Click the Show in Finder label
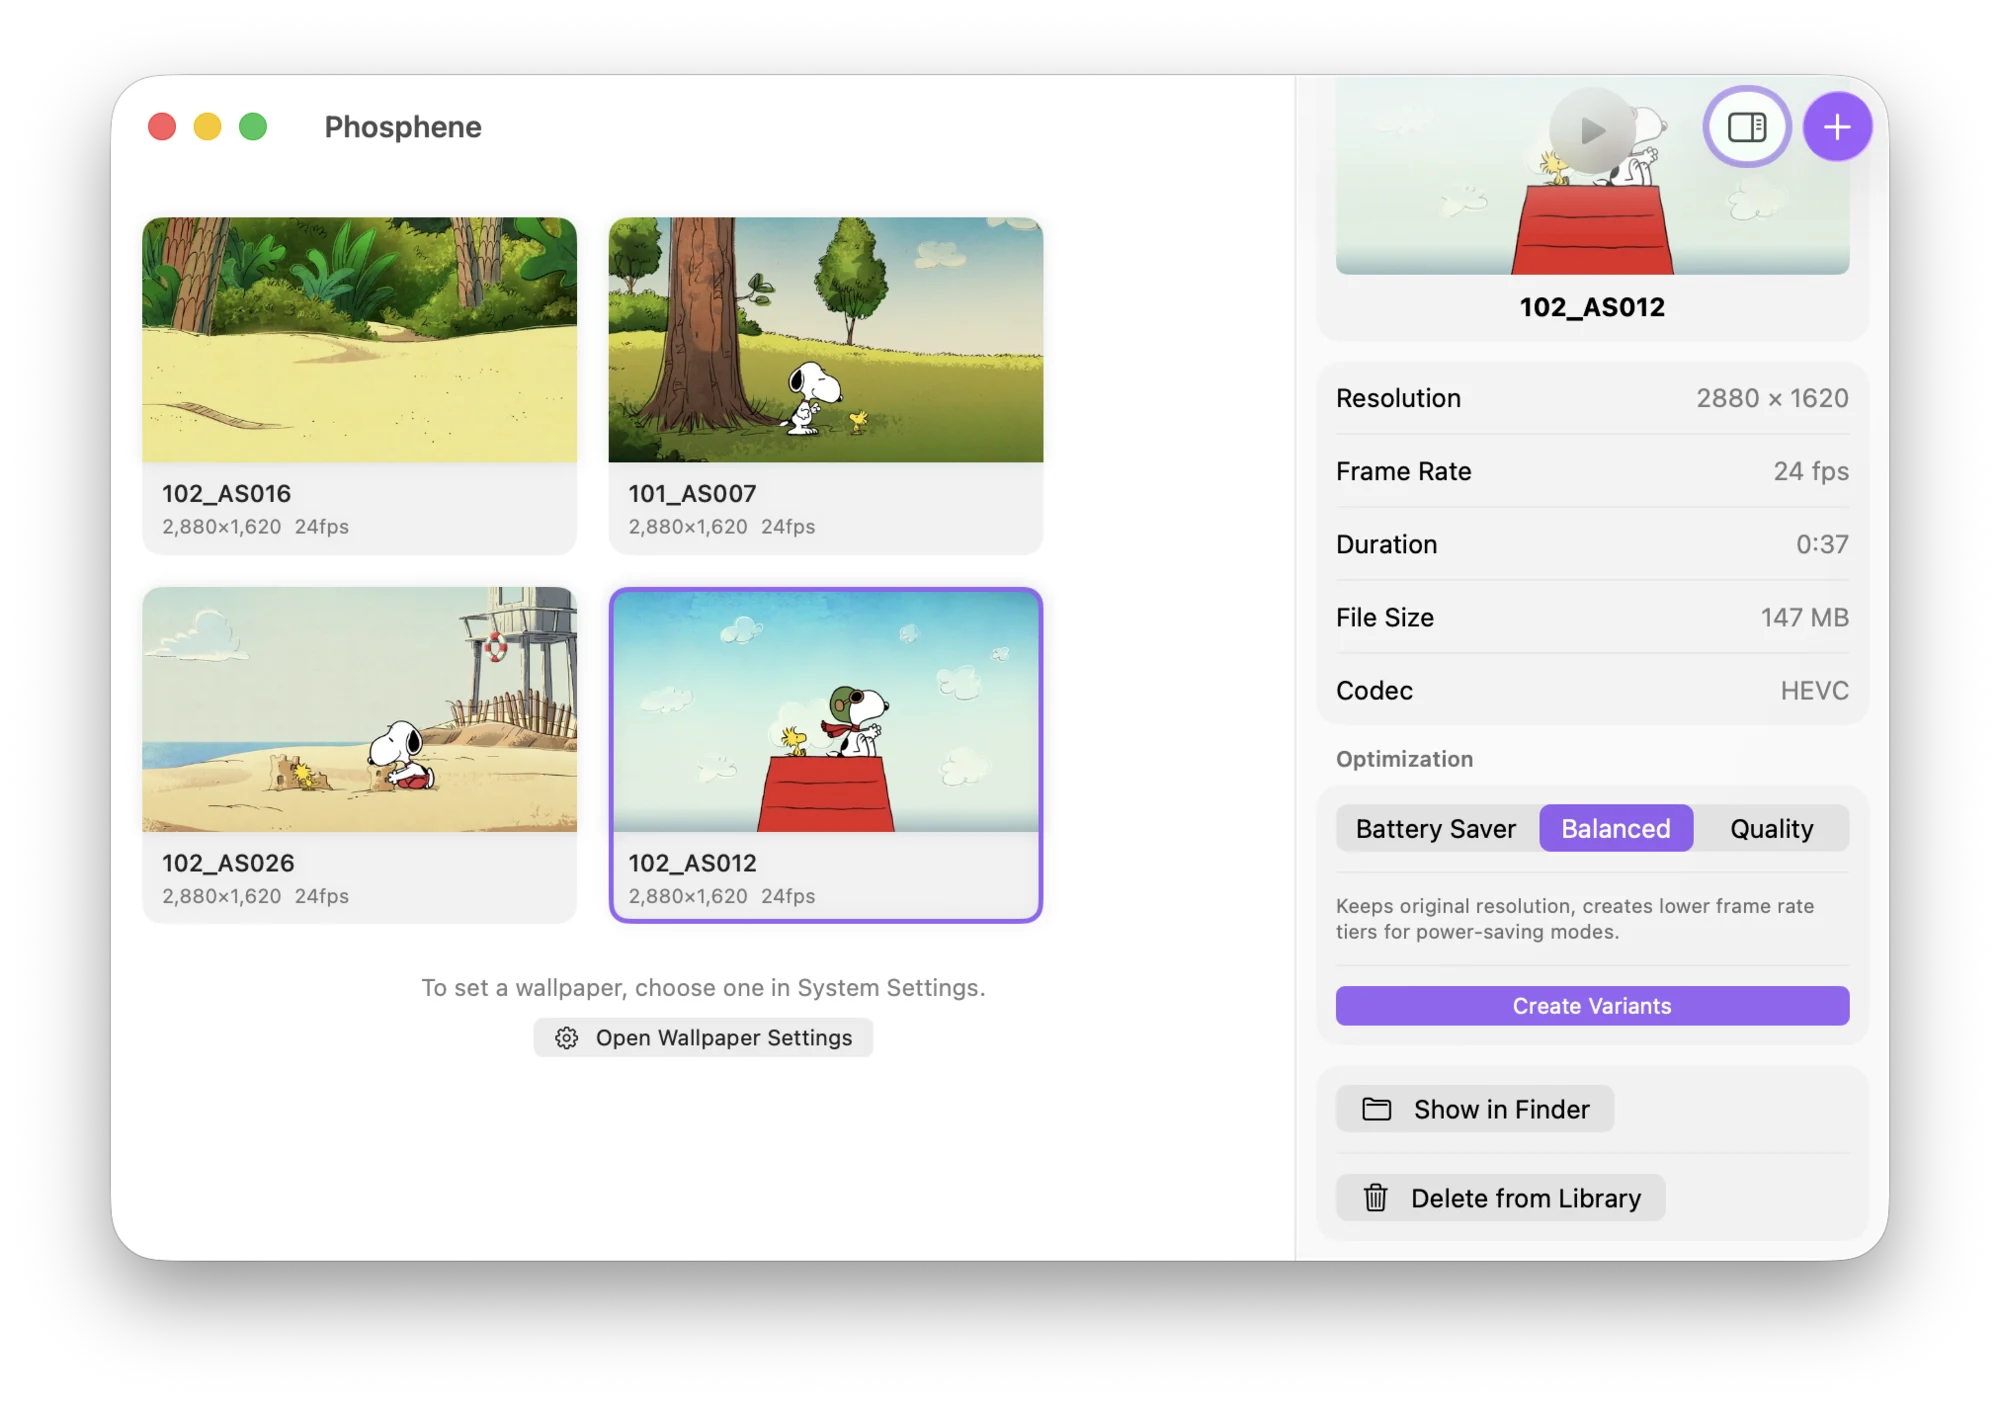The width and height of the screenshot is (2000, 1407). 1501,1109
